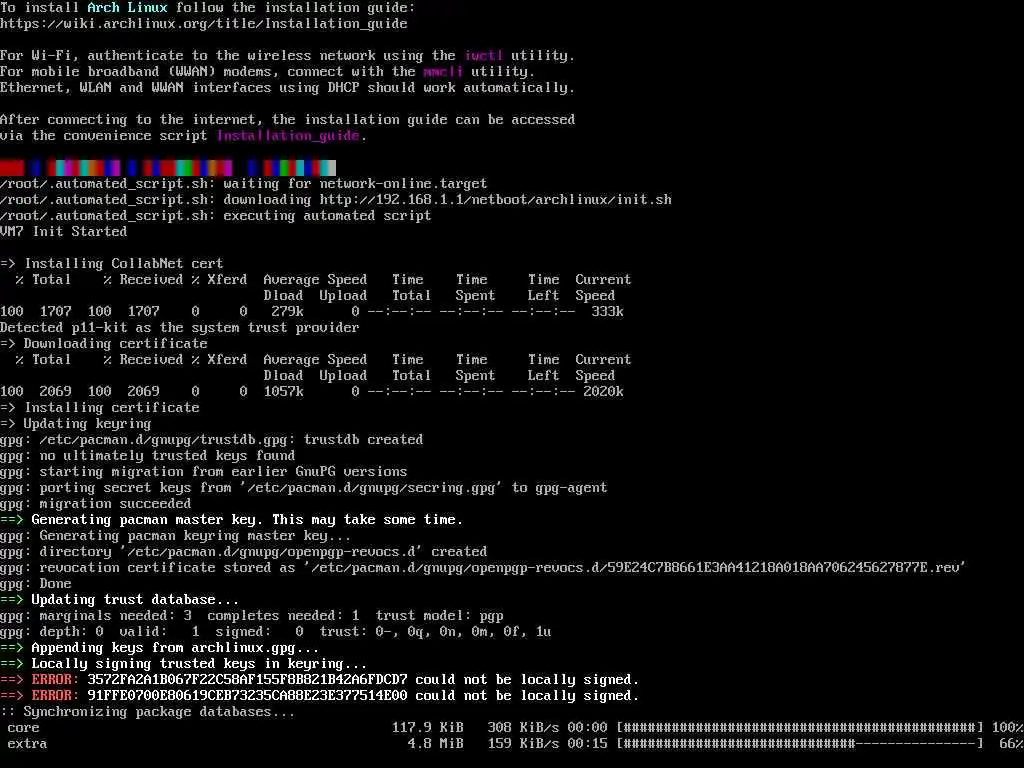Click '=> Installing certificate' line
Image resolution: width=1024 pixels, height=768 pixels.
coord(100,408)
